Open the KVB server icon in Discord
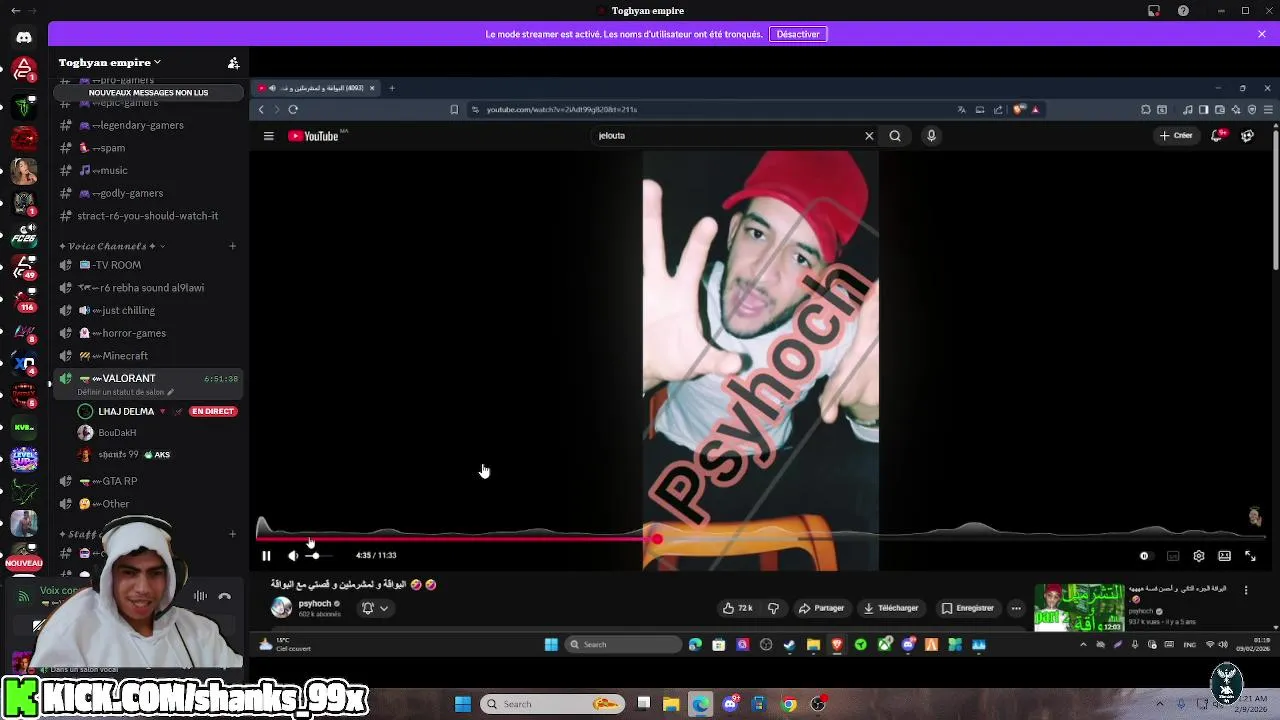 click(24, 427)
